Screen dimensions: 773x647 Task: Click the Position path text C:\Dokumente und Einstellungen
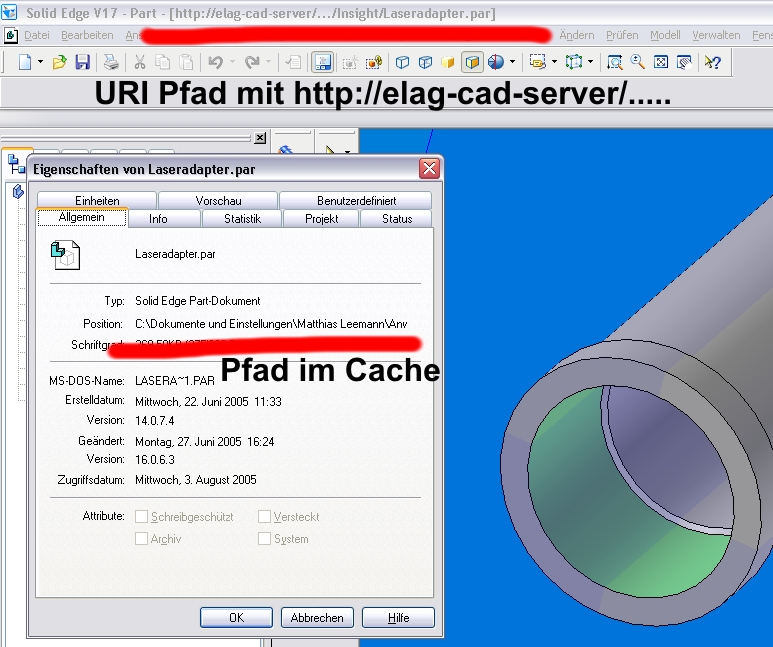point(271,324)
